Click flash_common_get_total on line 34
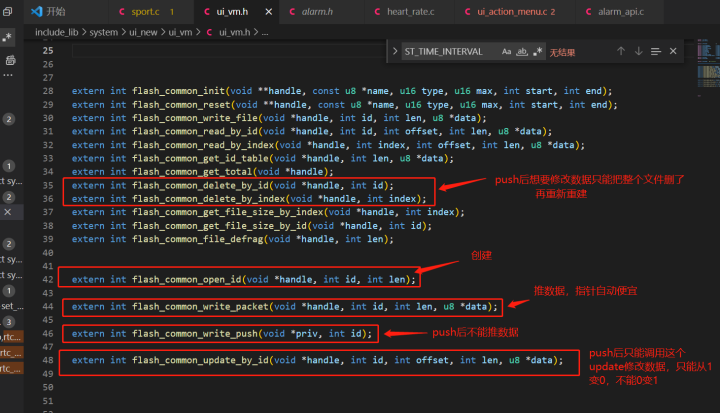 192,172
